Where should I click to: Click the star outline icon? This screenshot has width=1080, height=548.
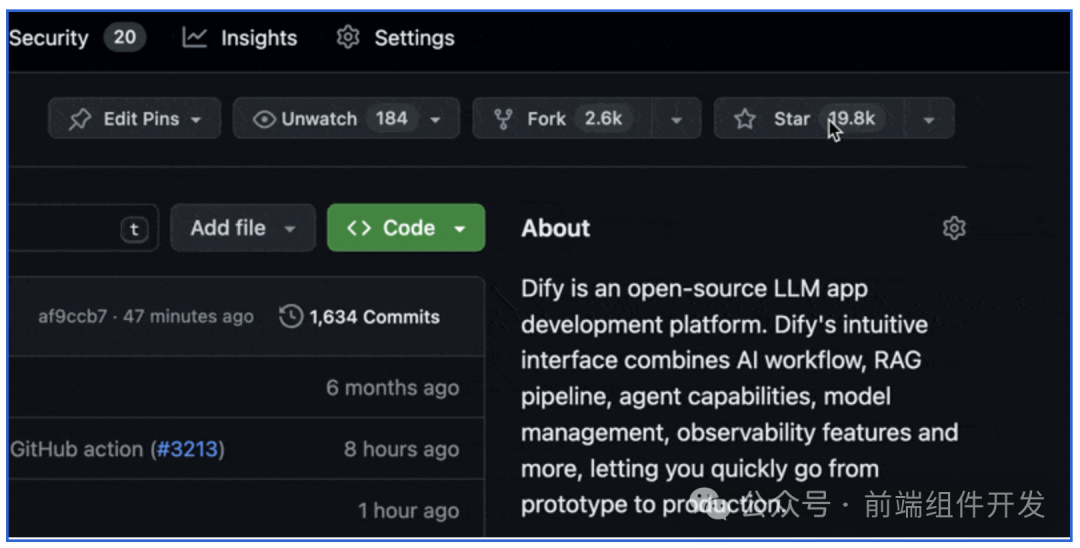(745, 119)
